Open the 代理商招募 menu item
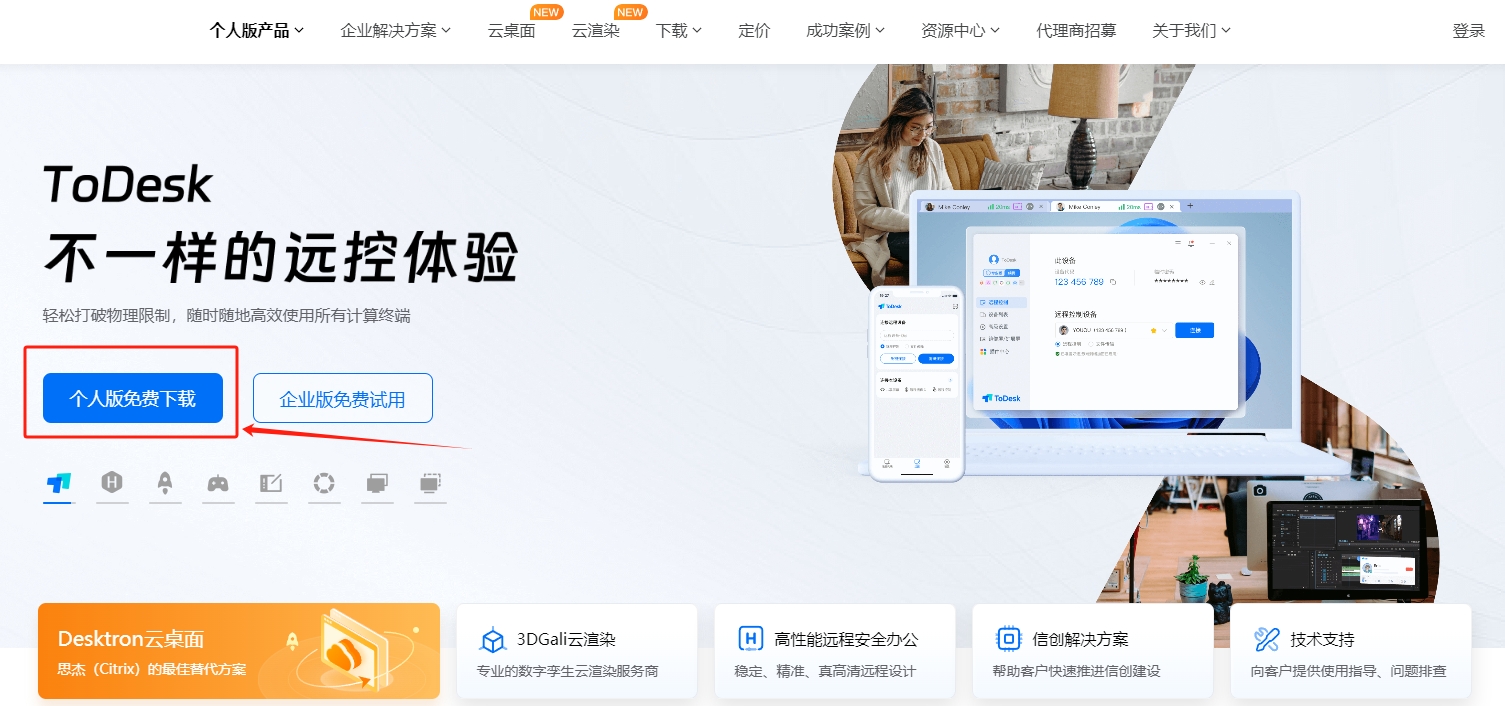The width and height of the screenshot is (1505, 706). click(x=1077, y=30)
